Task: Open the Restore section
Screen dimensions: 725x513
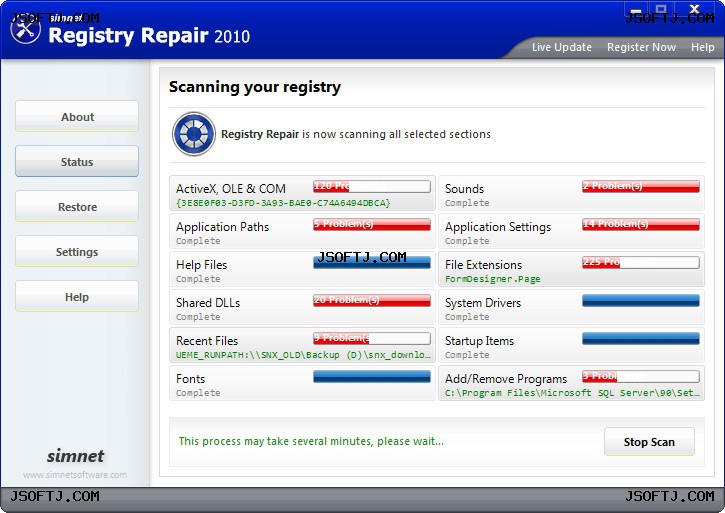Action: point(77,206)
